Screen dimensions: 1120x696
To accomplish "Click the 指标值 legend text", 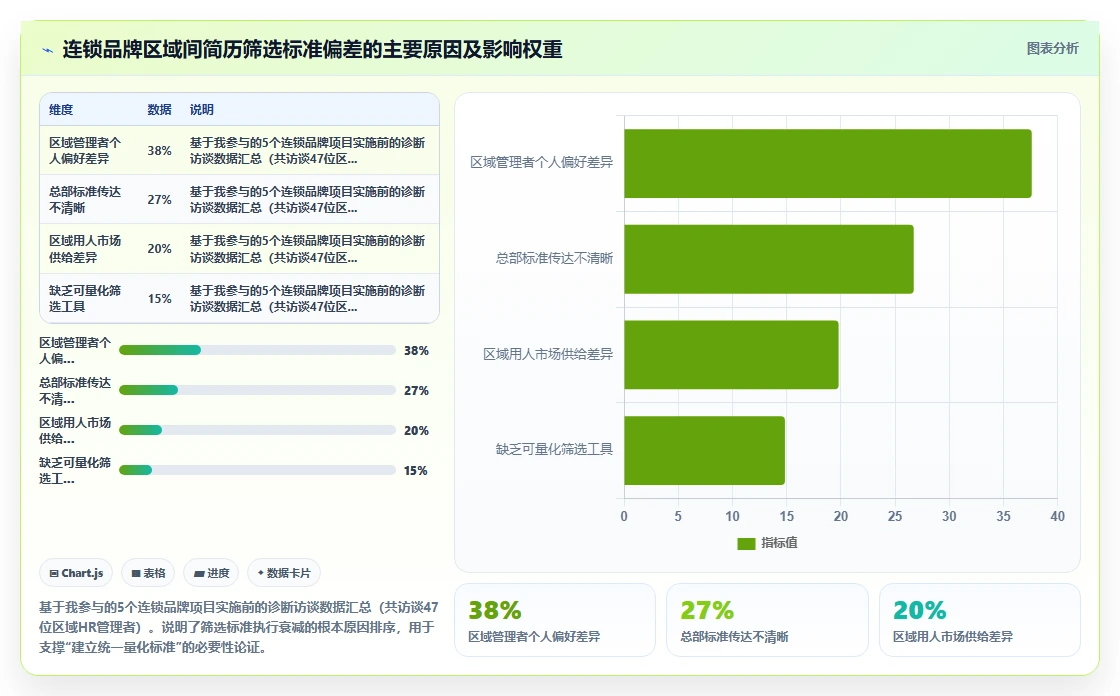I will tap(779, 543).
